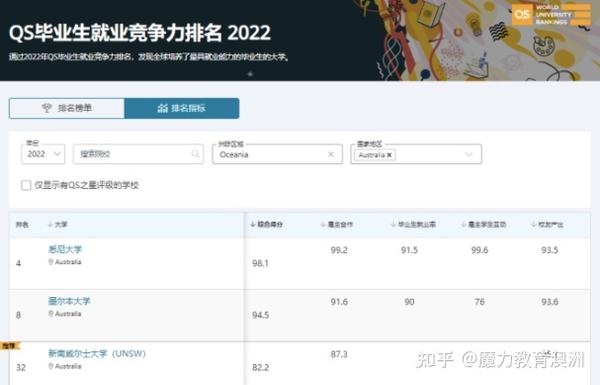Sort by 大学 column header
The width and height of the screenshot is (600, 385).
tap(58, 224)
